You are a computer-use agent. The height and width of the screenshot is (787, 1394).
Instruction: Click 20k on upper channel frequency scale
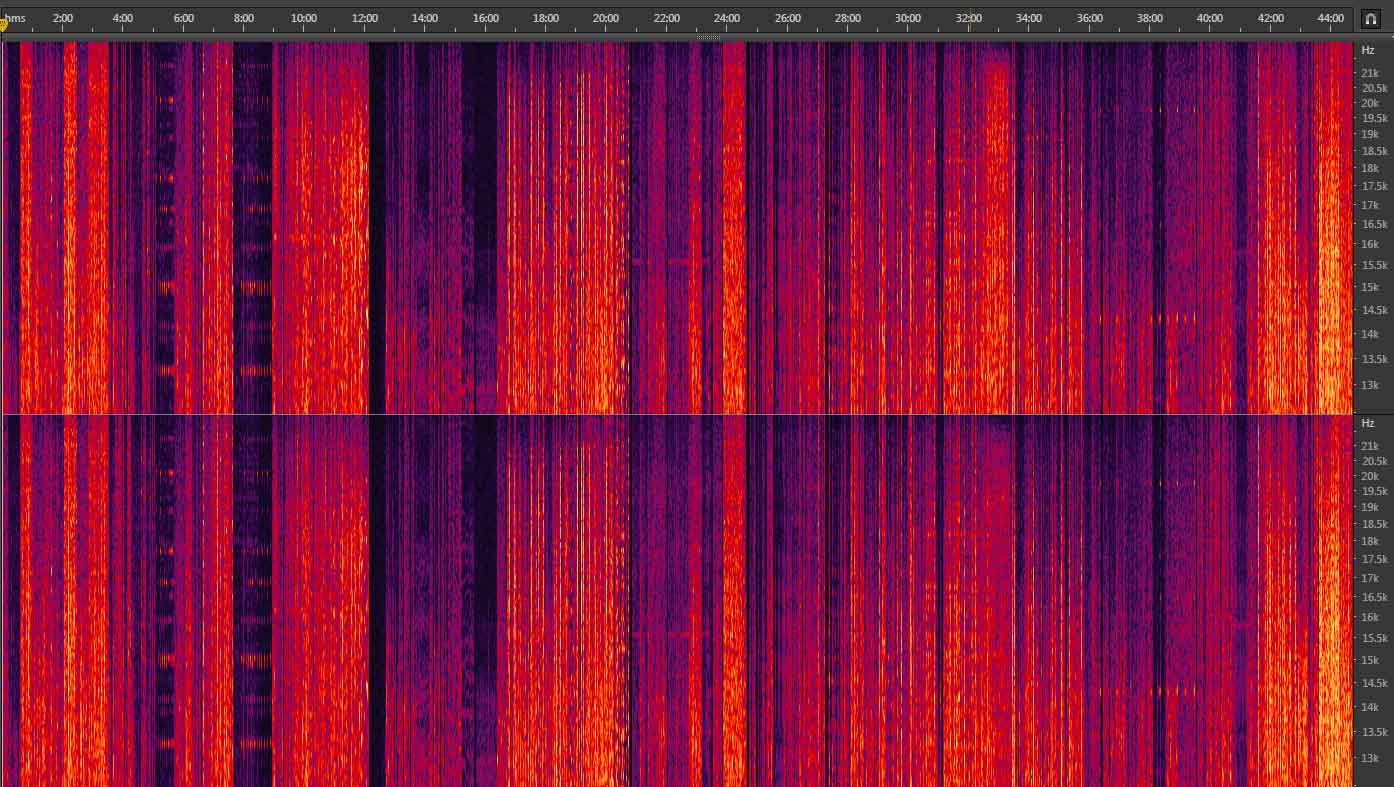click(x=1370, y=103)
